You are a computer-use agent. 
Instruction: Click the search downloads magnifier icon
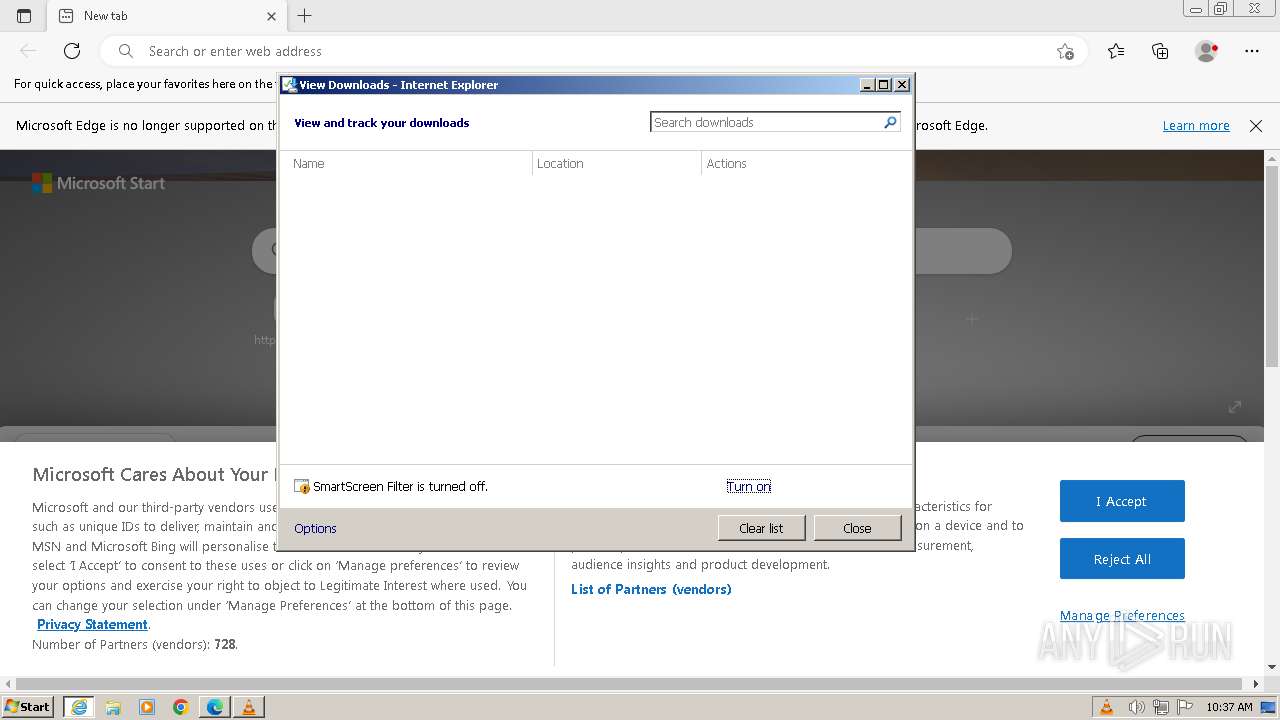tap(890, 122)
